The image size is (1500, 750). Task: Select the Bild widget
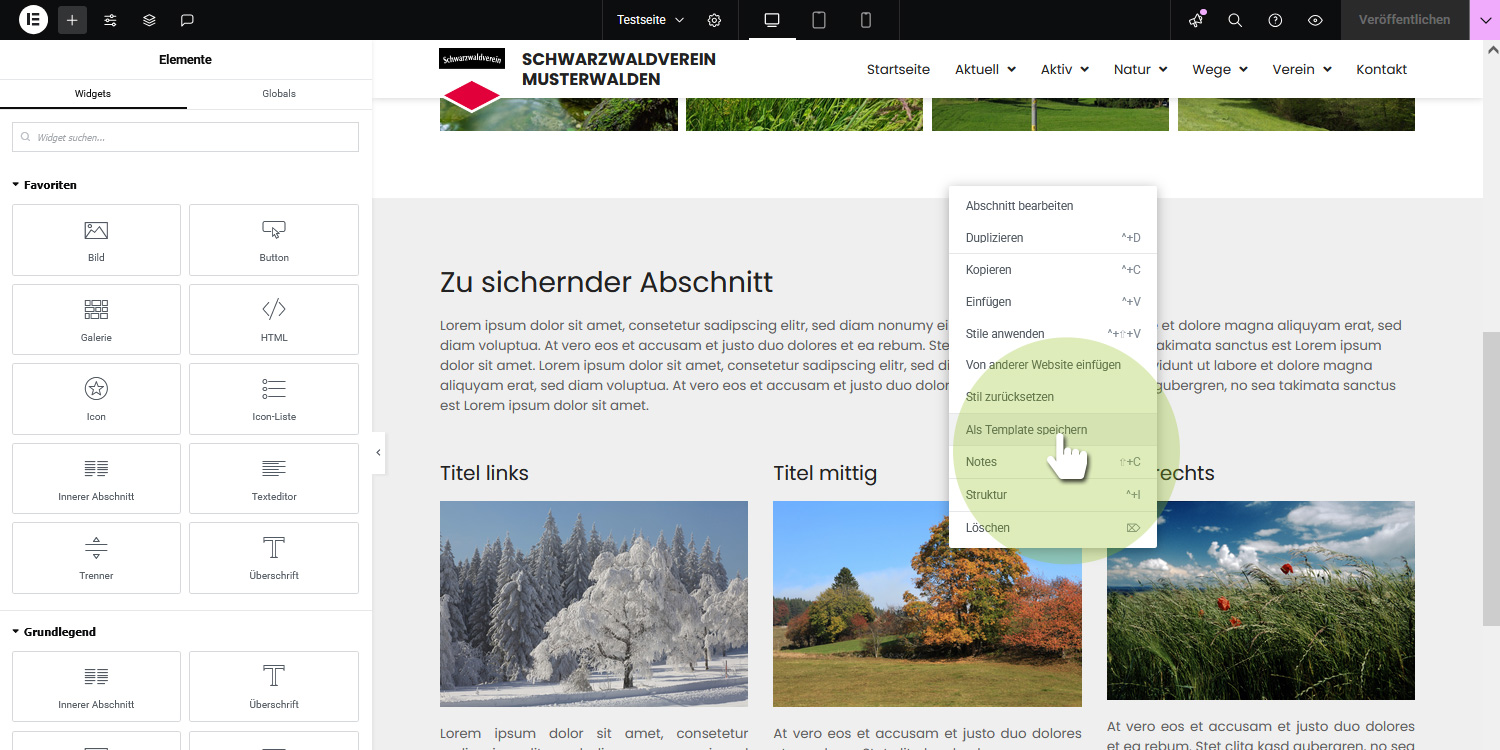pyautogui.click(x=96, y=240)
